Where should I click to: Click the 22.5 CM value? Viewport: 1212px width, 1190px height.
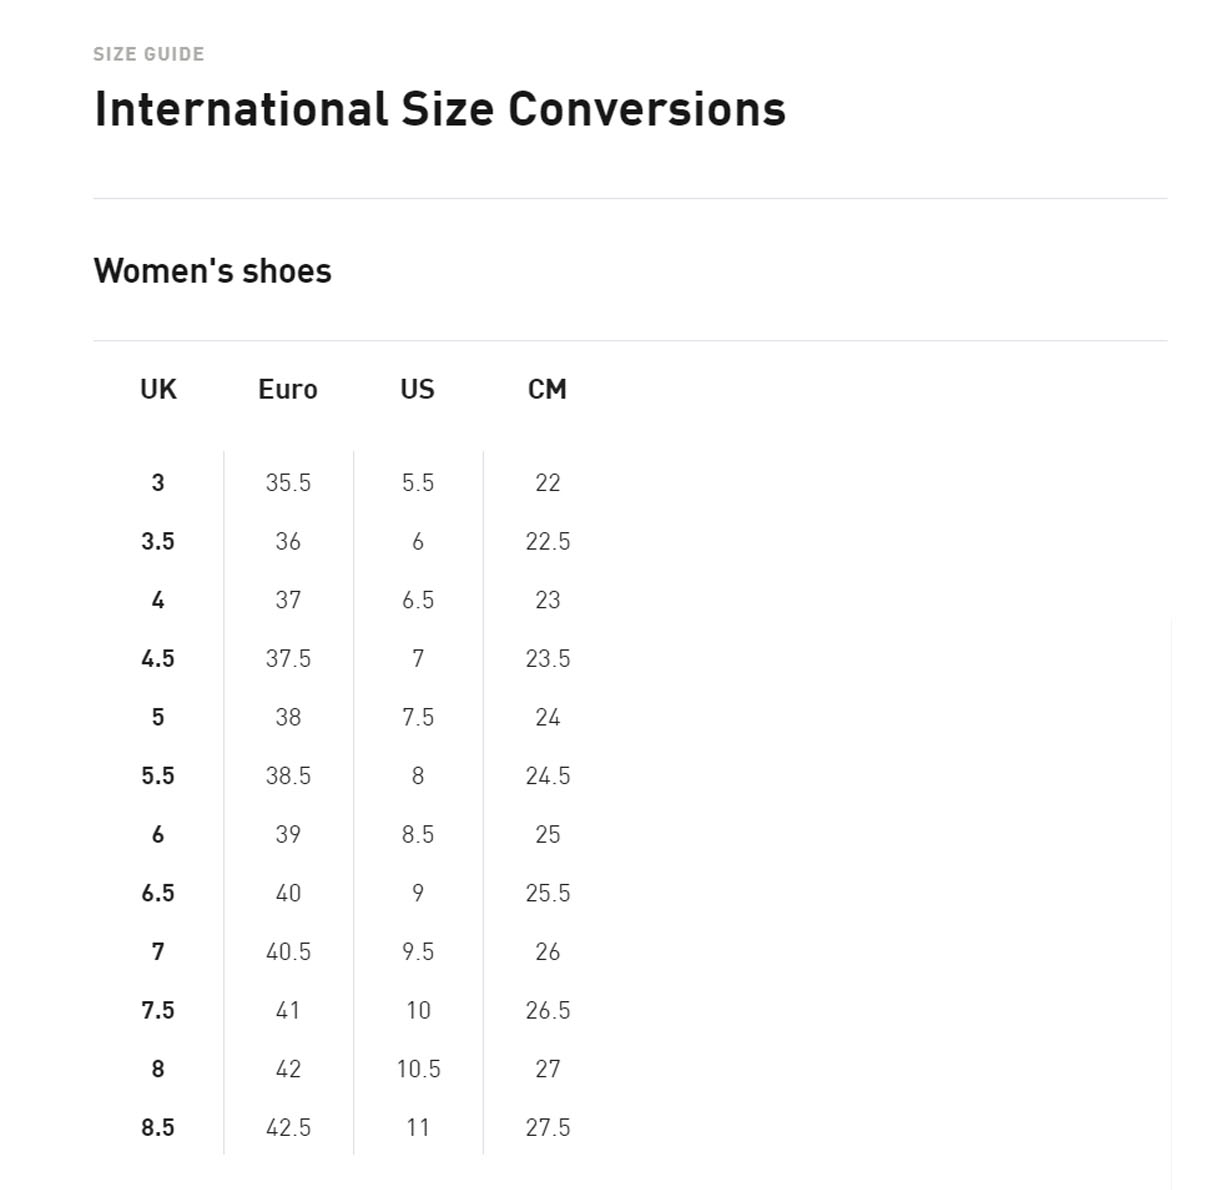point(548,542)
